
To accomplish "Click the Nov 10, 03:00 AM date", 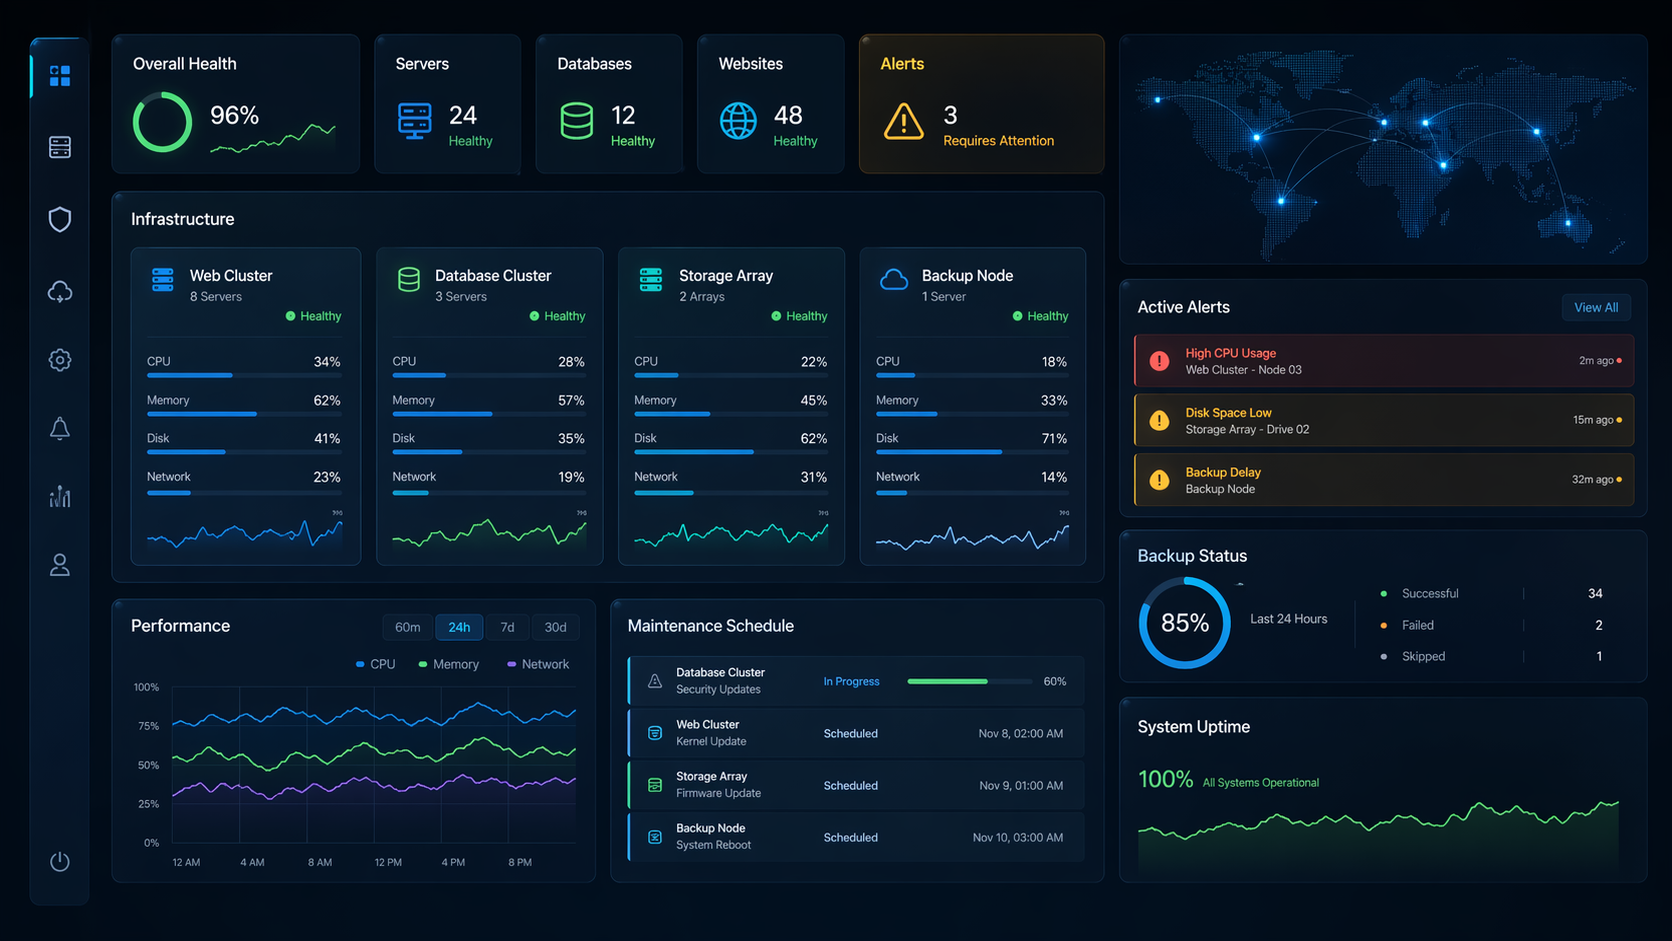I will (x=1018, y=837).
